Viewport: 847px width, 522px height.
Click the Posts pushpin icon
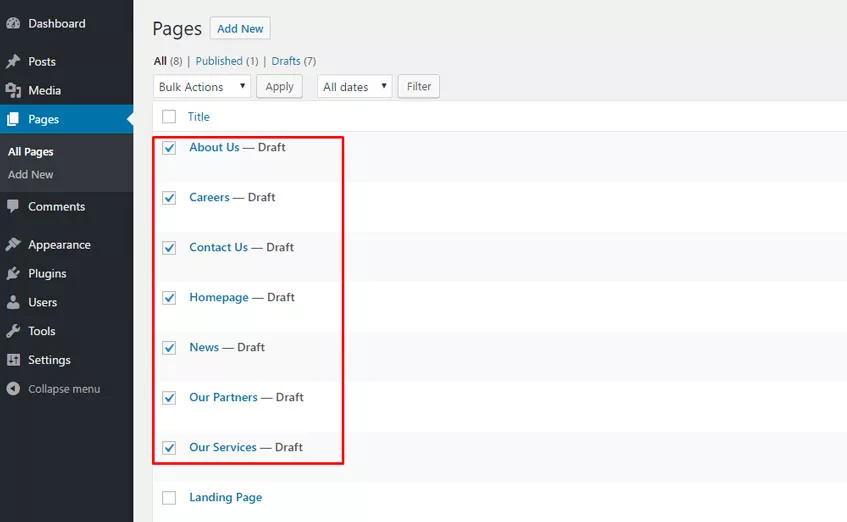(13, 62)
